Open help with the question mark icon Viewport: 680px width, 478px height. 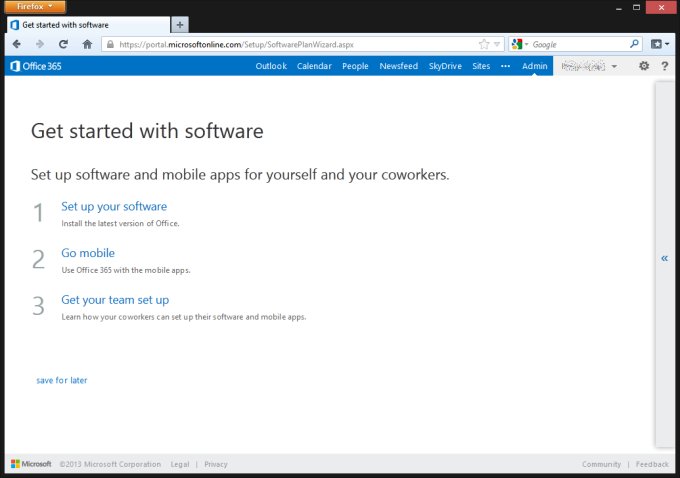[x=664, y=66]
